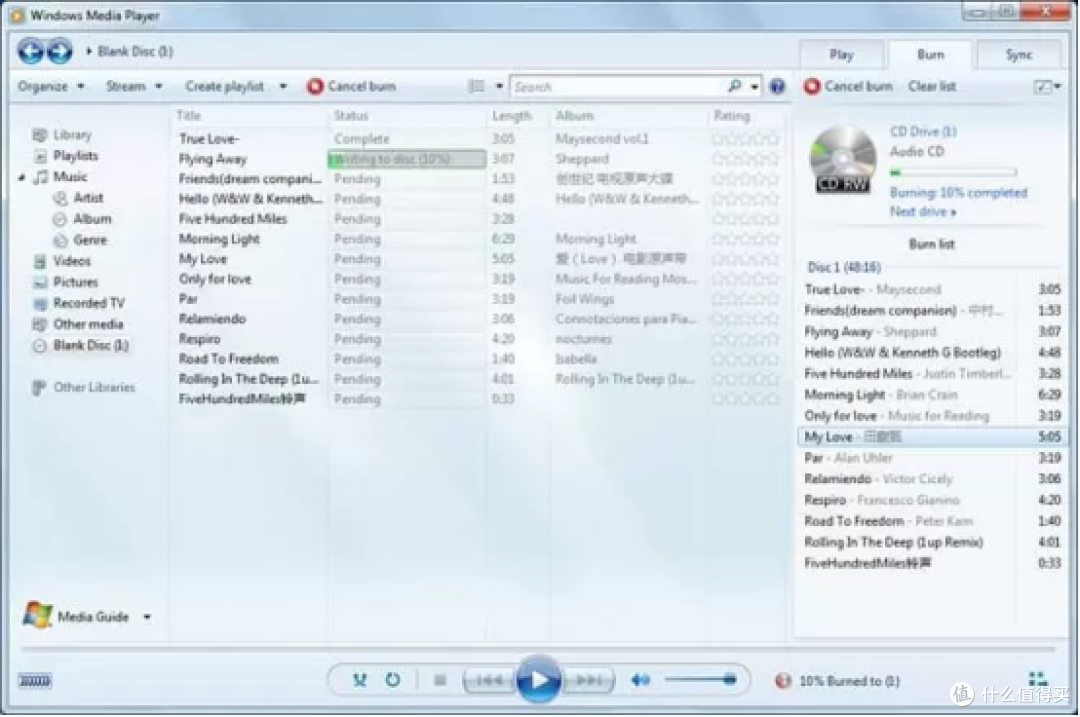Select Genre under Music
The image size is (1080, 717).
coord(90,240)
